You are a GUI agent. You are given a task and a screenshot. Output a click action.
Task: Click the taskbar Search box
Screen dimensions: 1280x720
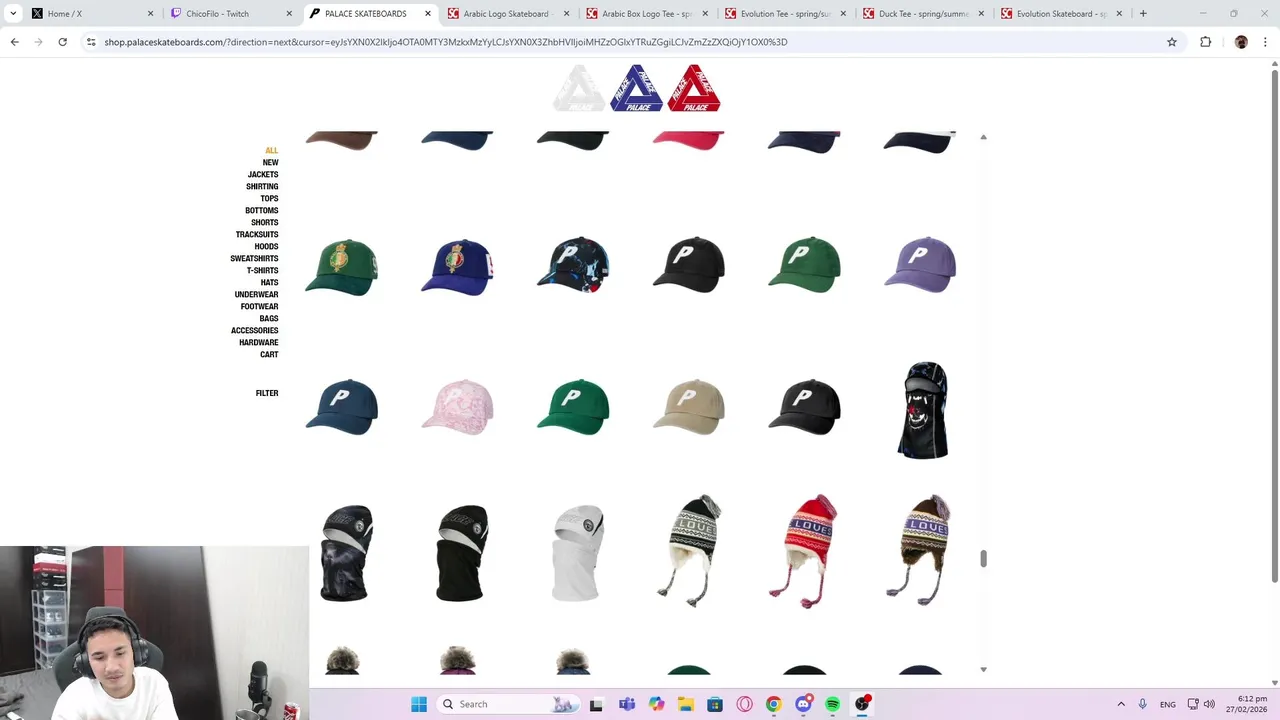pos(510,704)
